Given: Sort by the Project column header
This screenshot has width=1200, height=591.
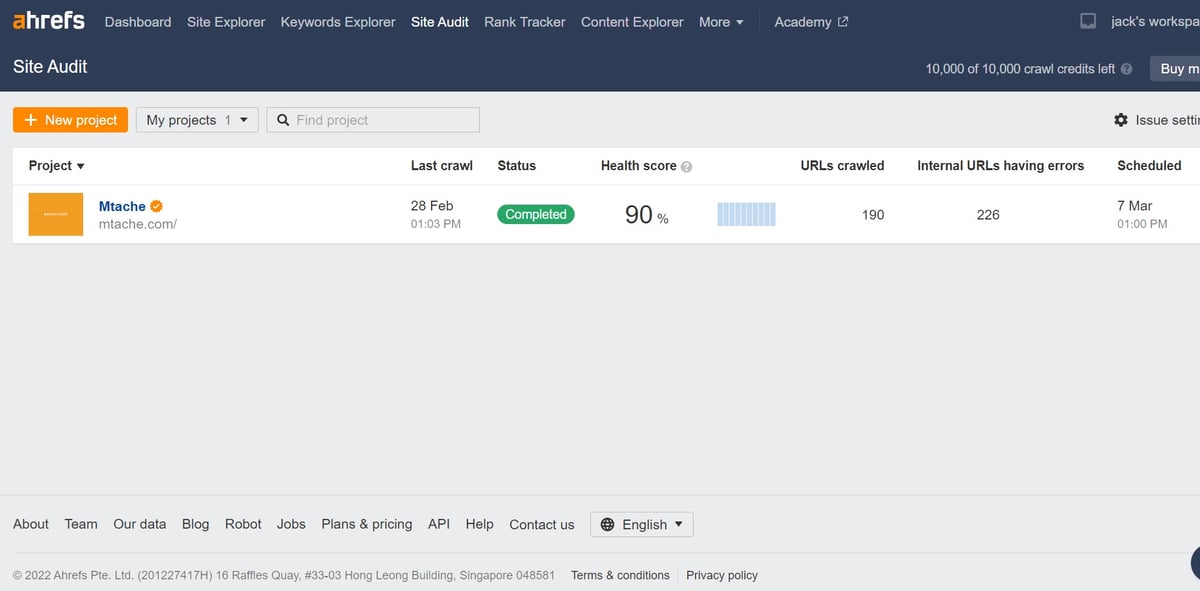Looking at the screenshot, I should [x=56, y=166].
